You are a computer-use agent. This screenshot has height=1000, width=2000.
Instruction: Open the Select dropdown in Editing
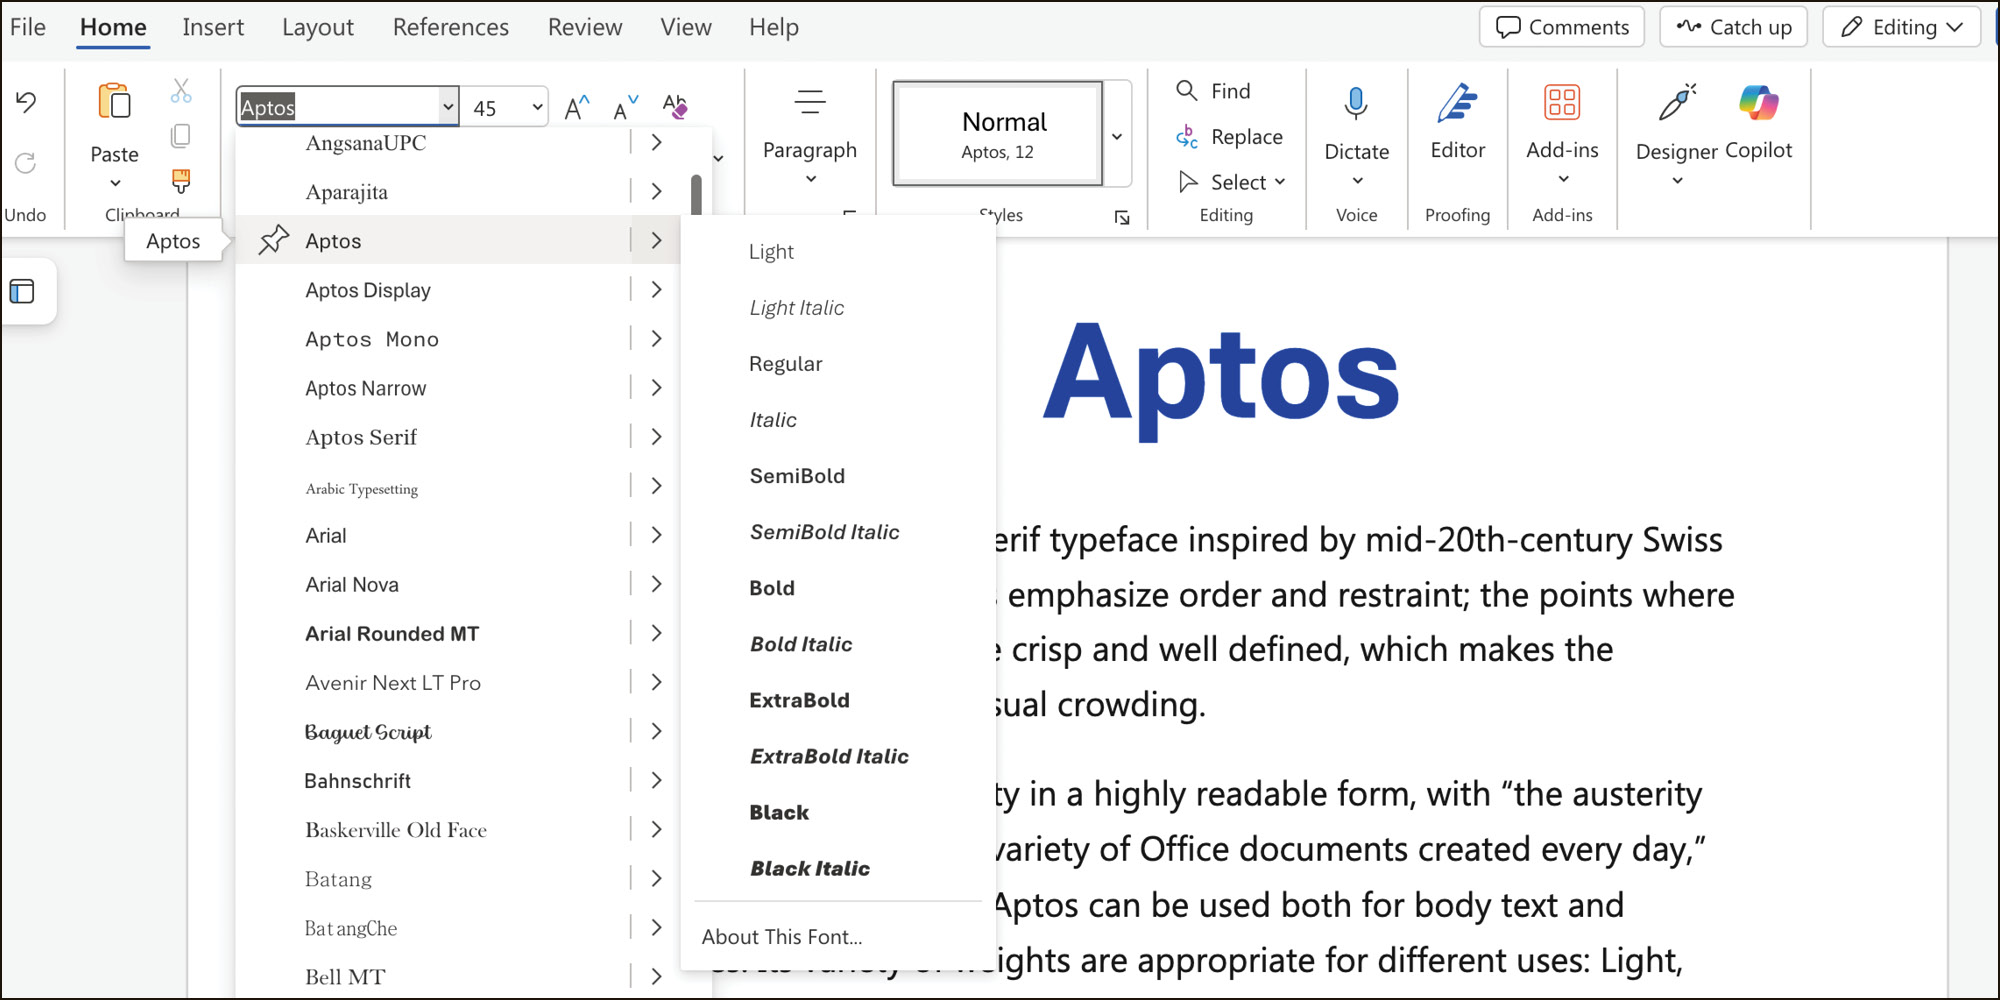point(1232,182)
